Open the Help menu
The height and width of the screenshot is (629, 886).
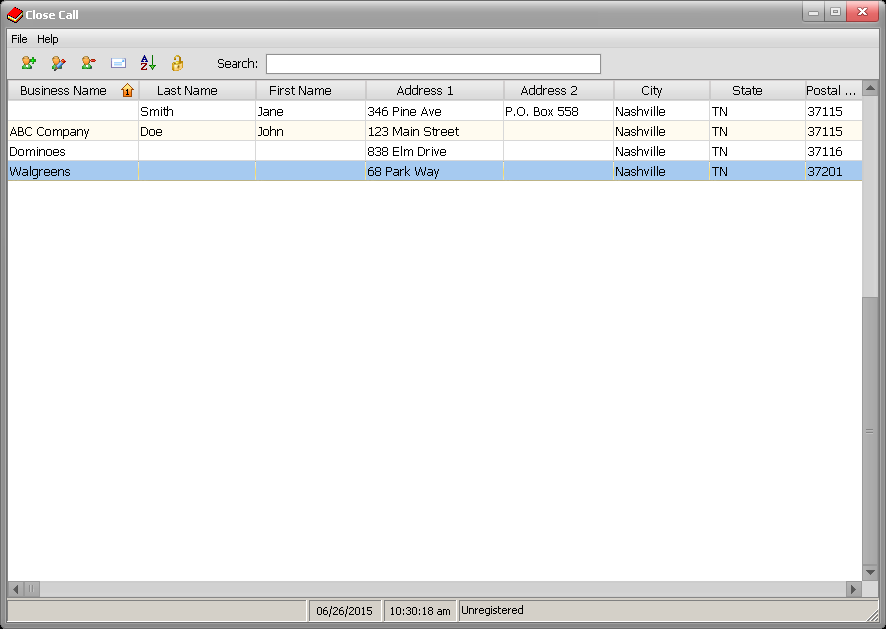[x=48, y=39]
